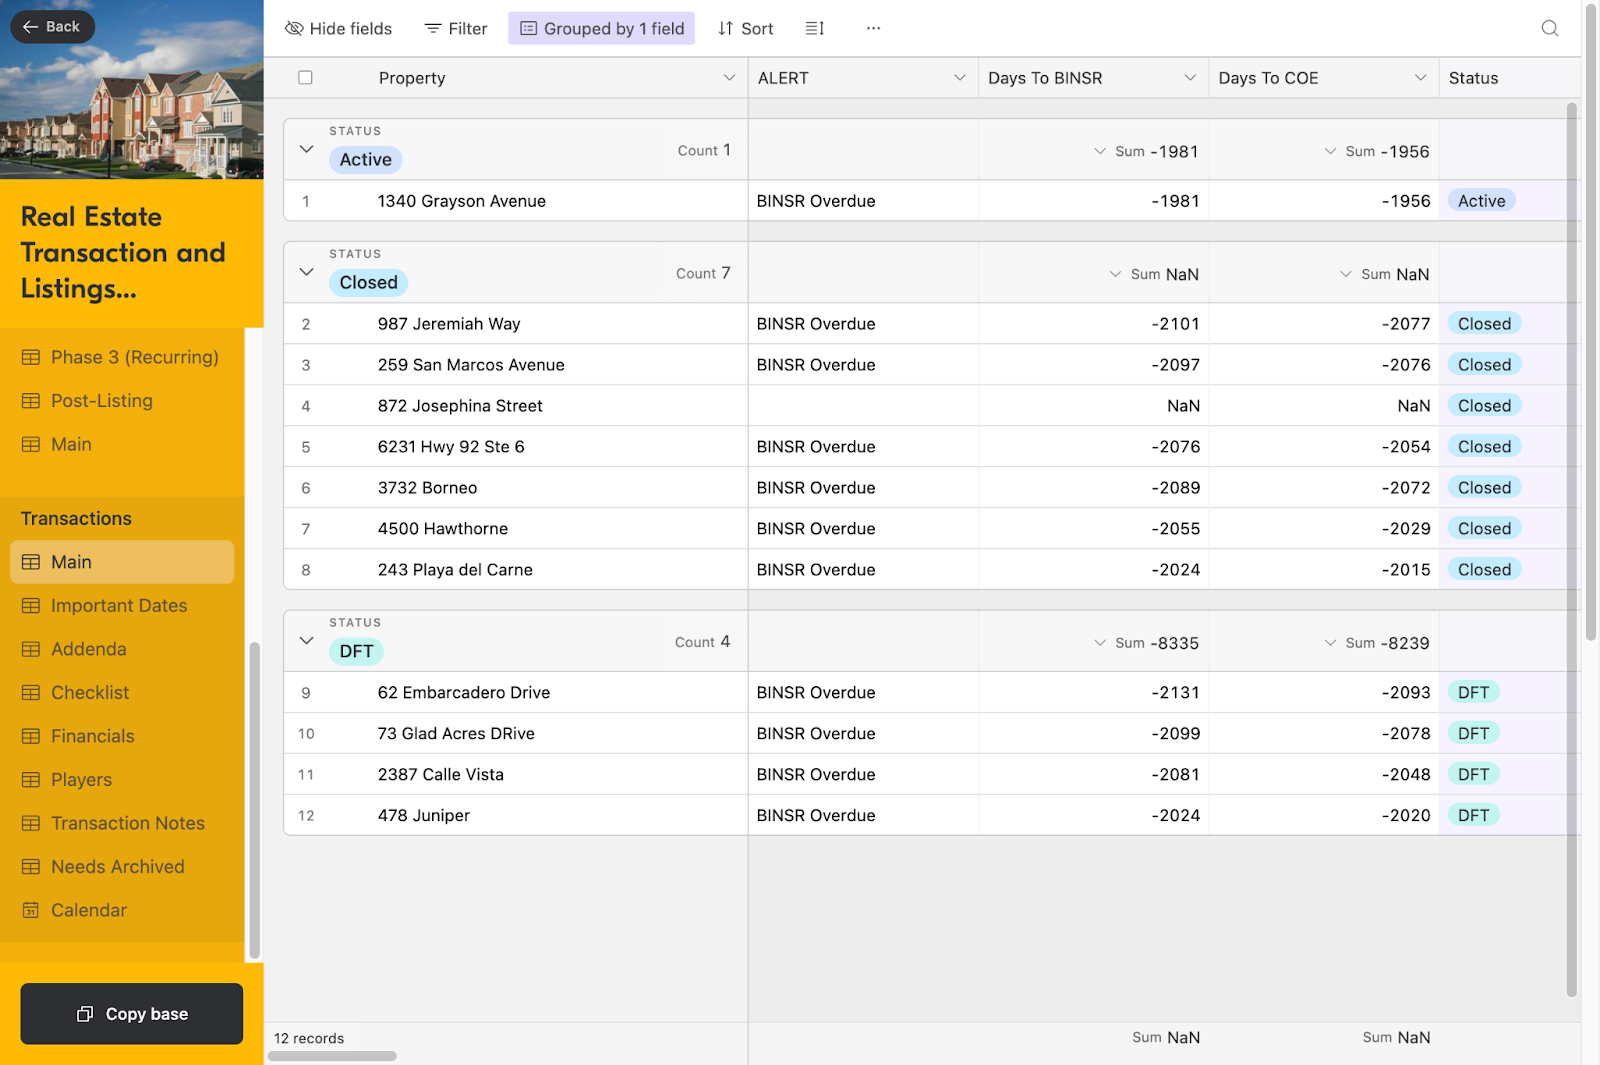Collapse the DFT status group
The width and height of the screenshot is (1600, 1065).
pyautogui.click(x=306, y=641)
